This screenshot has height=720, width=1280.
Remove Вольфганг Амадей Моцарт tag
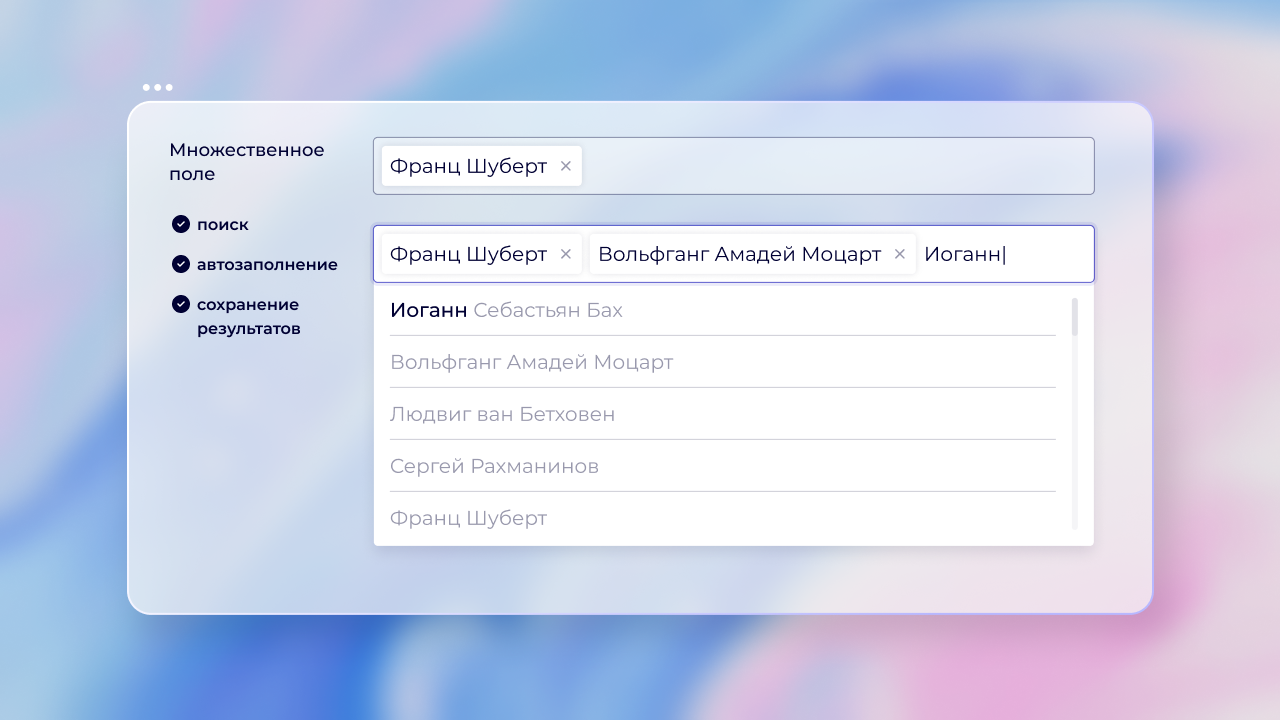tap(900, 254)
